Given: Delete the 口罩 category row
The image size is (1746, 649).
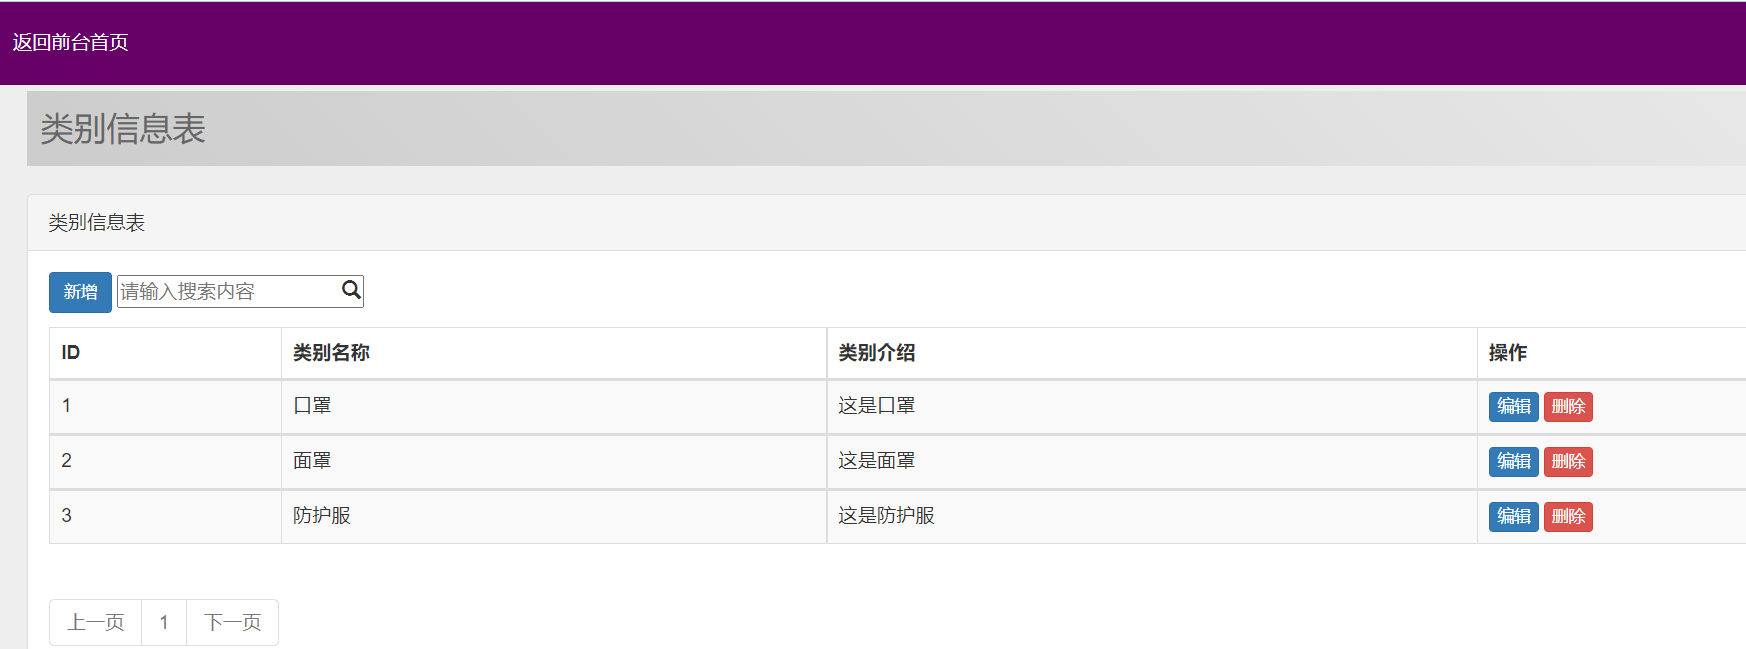Looking at the screenshot, I should (1567, 406).
